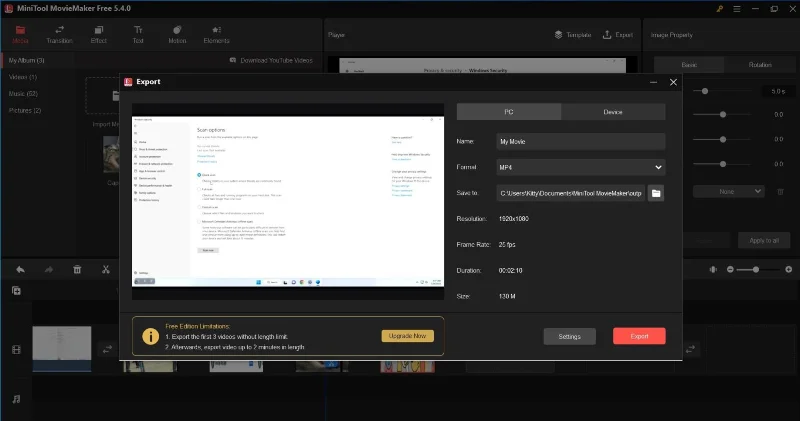This screenshot has height=421, width=800.
Task: Select My Album (3) in media sidebar
Action: (27, 60)
